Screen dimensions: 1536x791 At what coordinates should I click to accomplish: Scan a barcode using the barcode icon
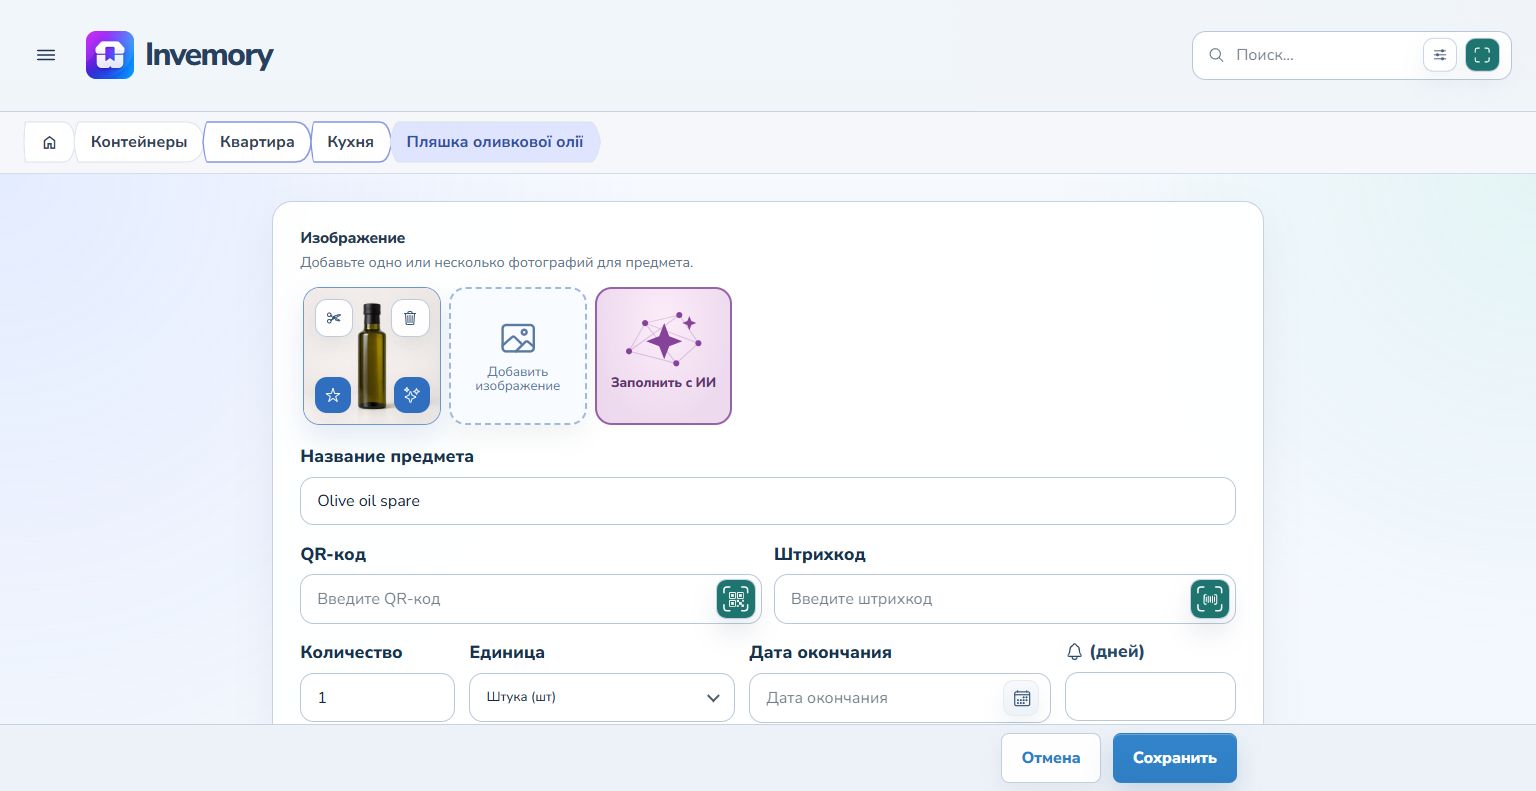coord(1210,599)
